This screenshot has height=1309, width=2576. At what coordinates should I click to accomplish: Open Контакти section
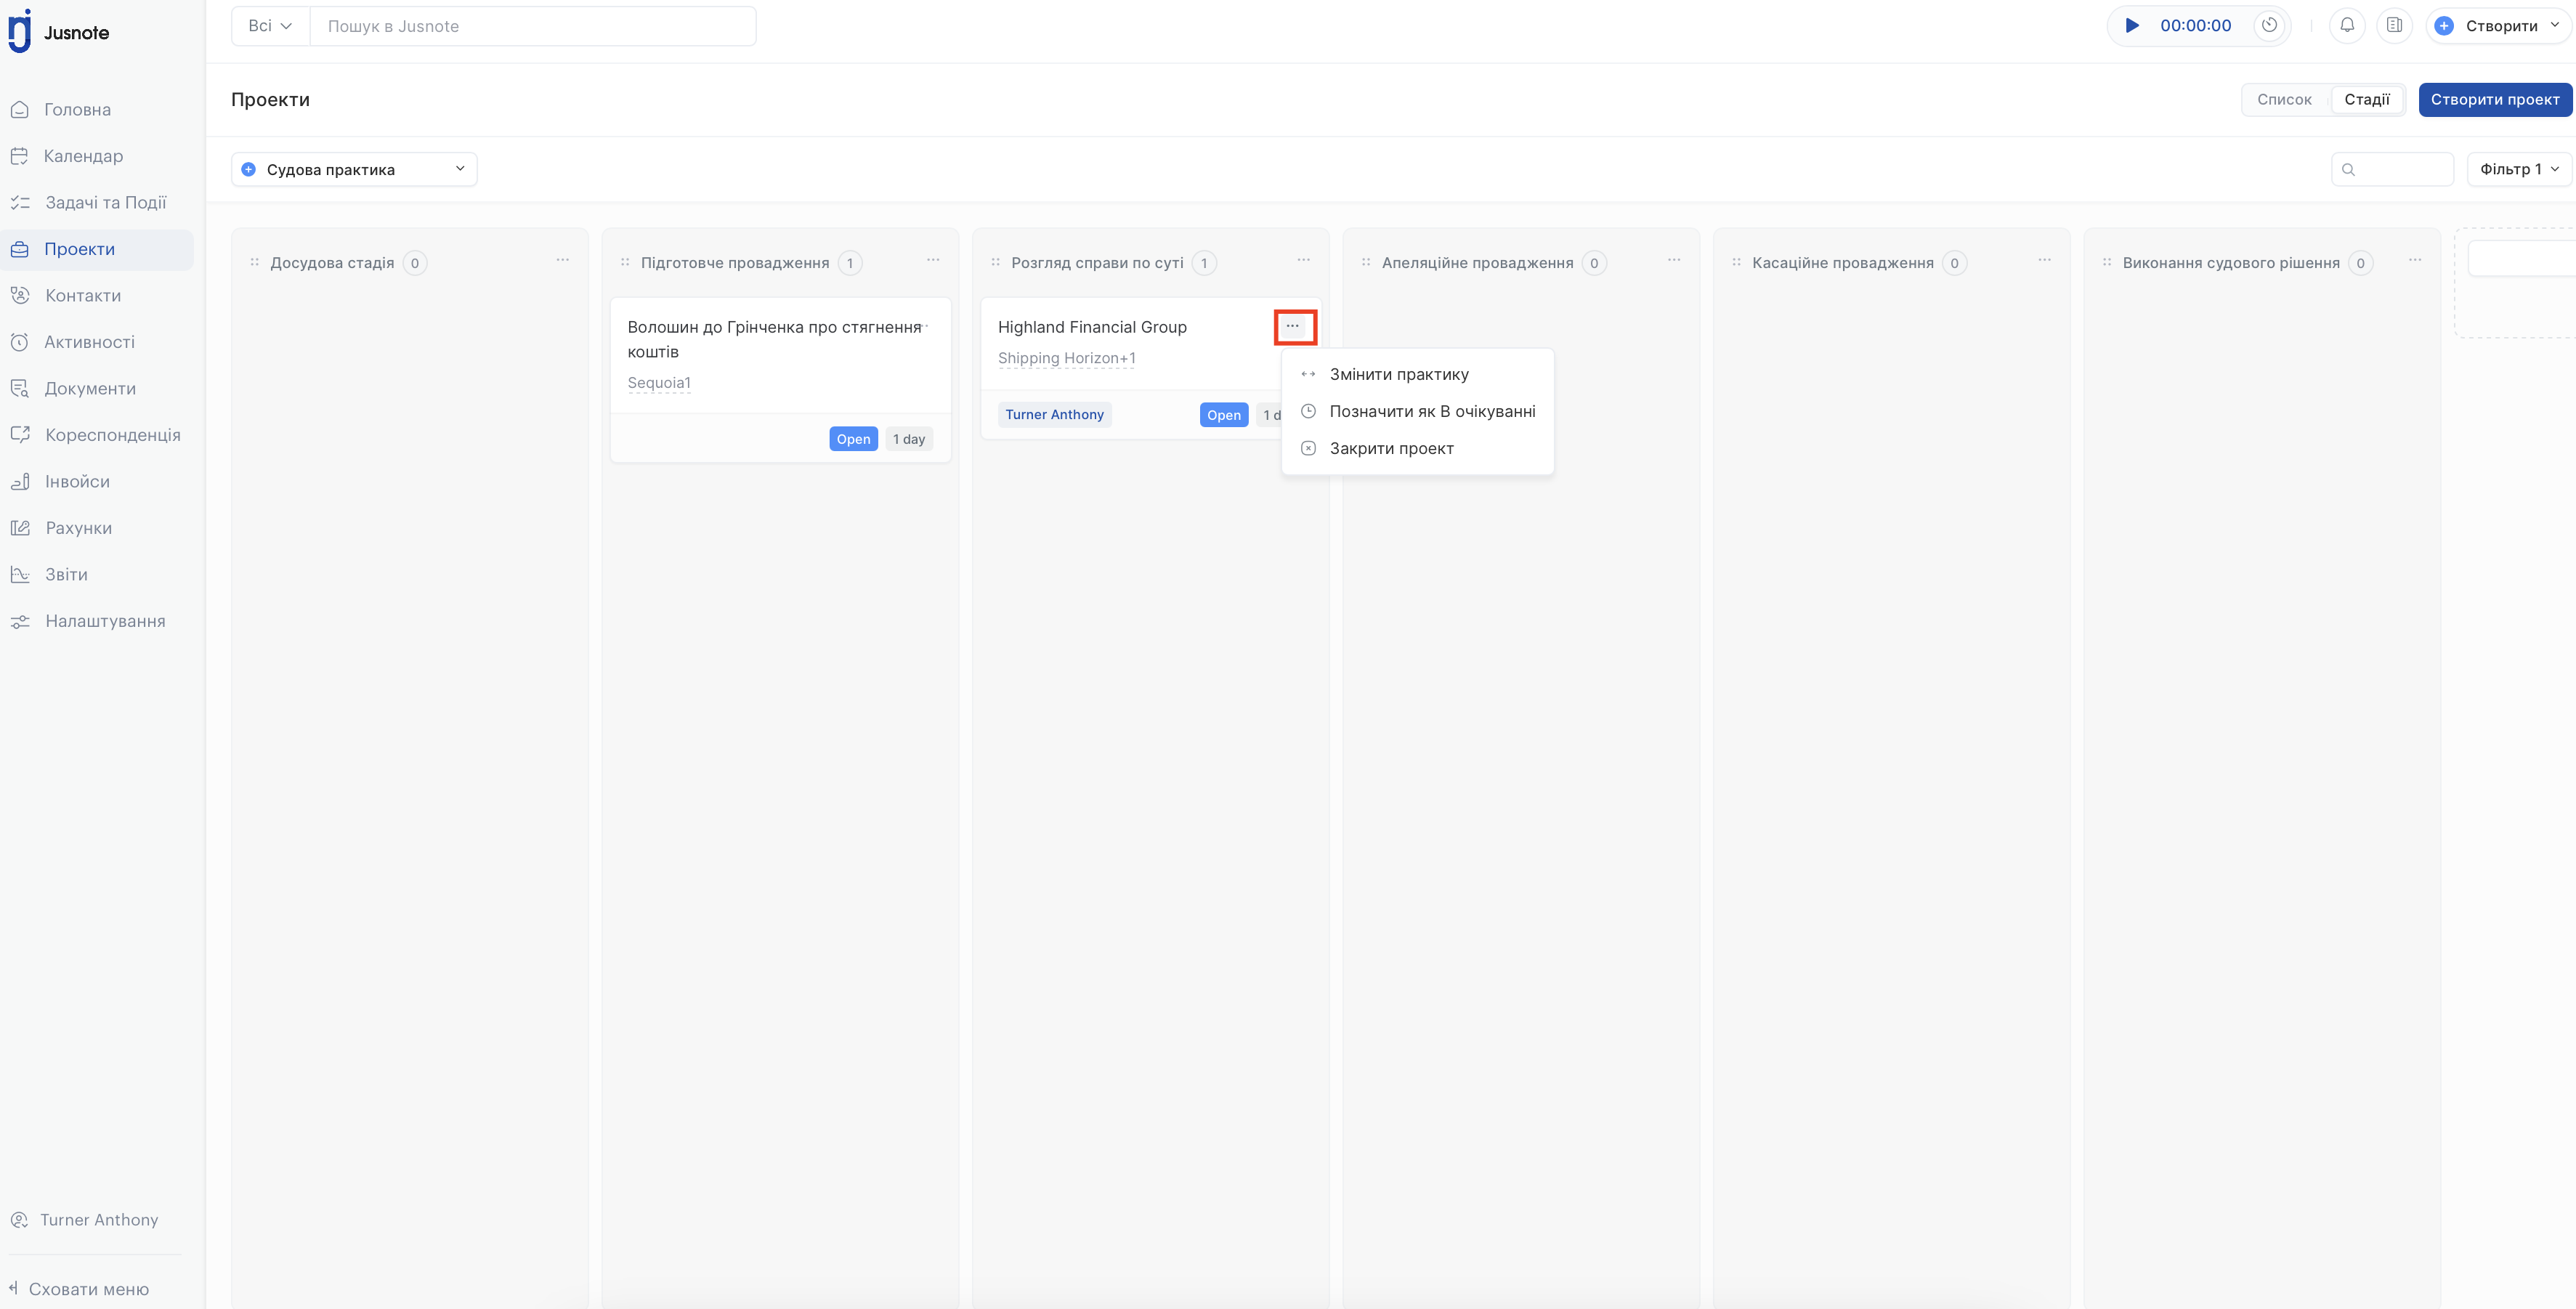point(83,296)
